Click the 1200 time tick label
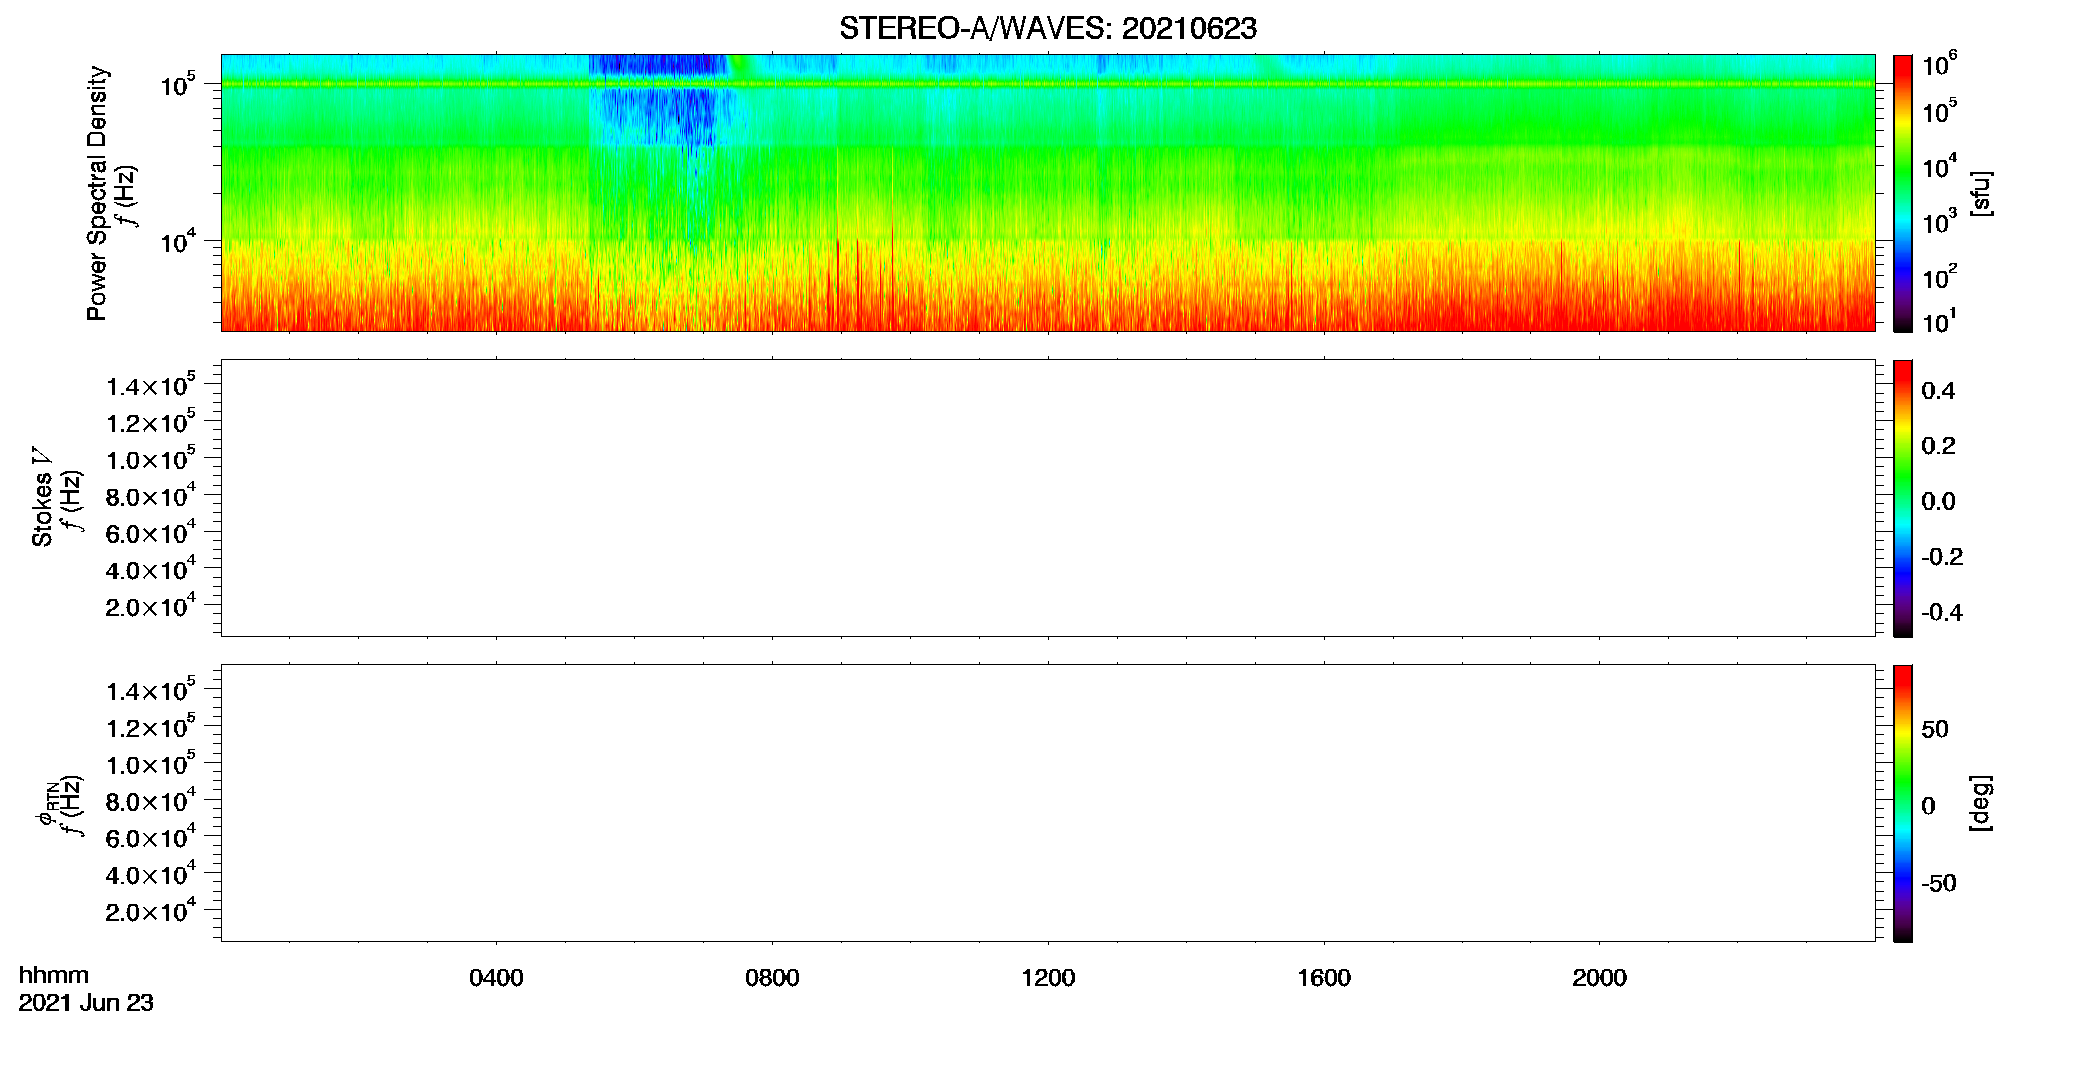The height and width of the screenshot is (1080, 2096). coord(1048,978)
